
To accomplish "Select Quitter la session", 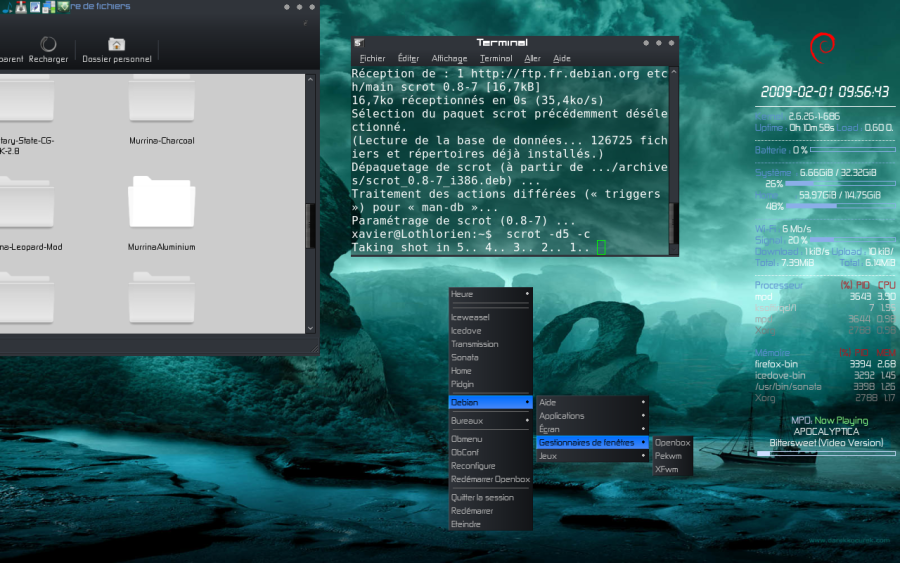I will coord(490,498).
